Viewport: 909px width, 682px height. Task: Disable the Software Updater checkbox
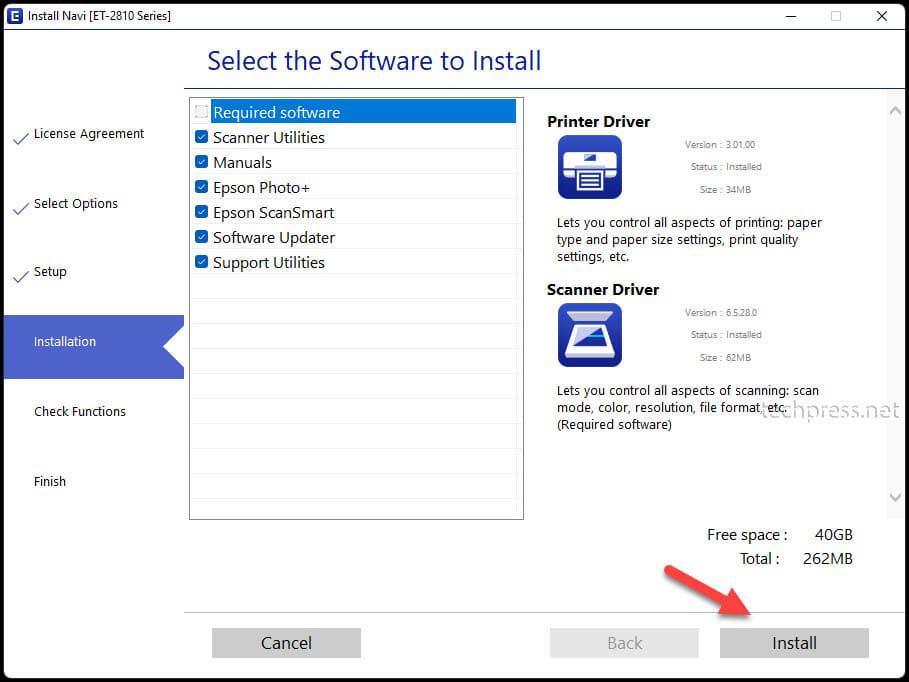(x=201, y=237)
